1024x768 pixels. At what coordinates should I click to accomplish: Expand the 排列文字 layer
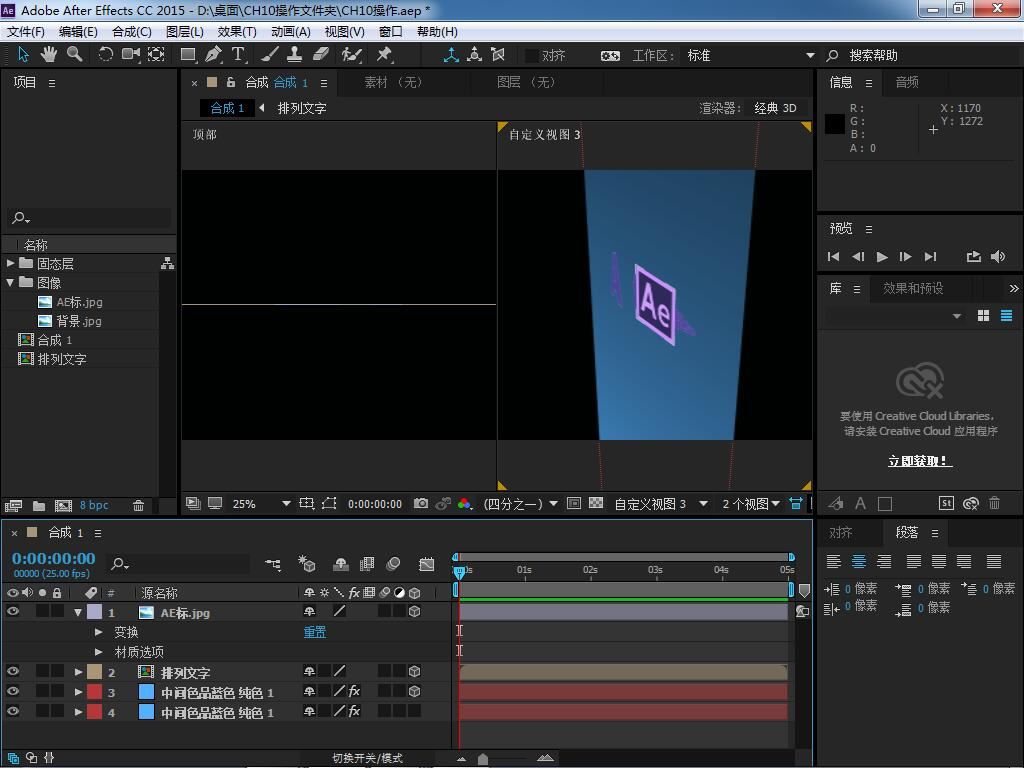(78, 672)
